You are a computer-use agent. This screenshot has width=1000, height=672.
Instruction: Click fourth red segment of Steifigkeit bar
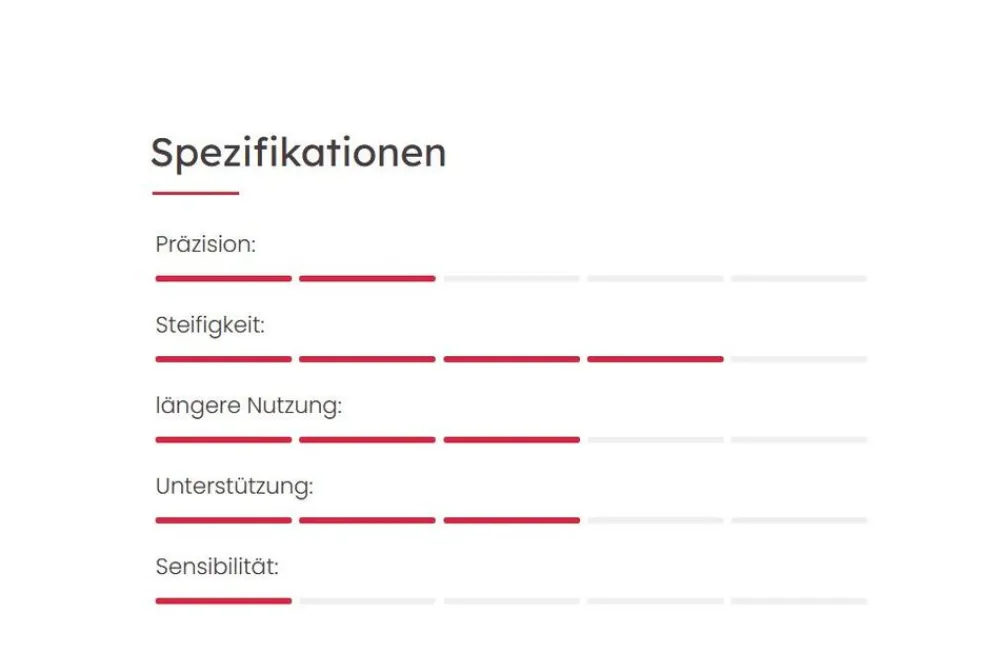[655, 359]
